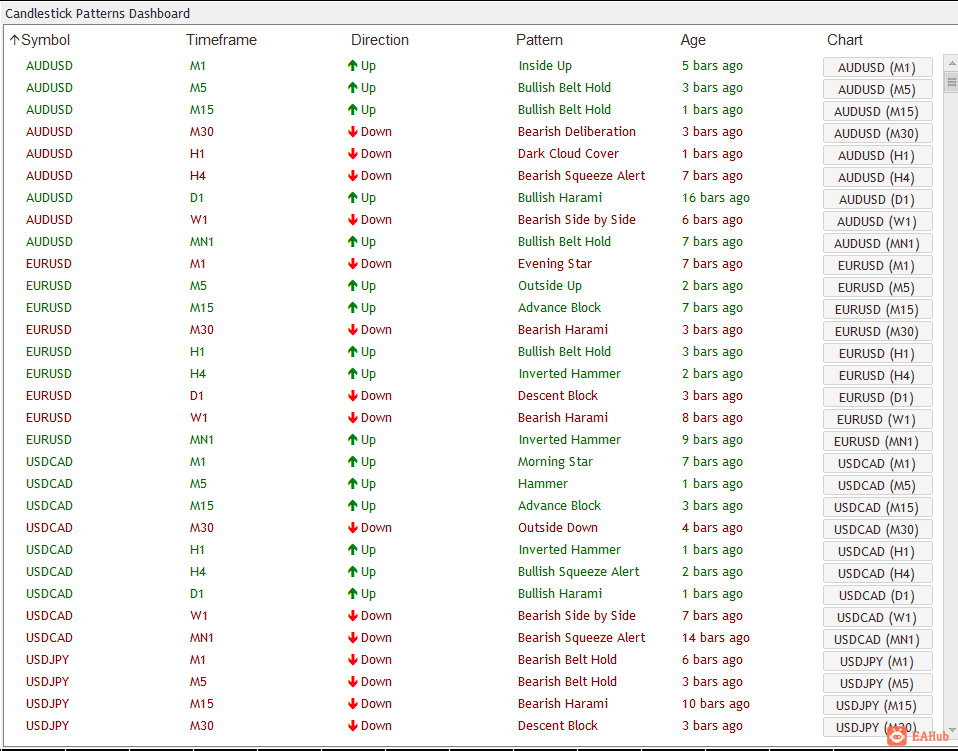Click red down arrow in AUDUSD W1 row

[353, 220]
